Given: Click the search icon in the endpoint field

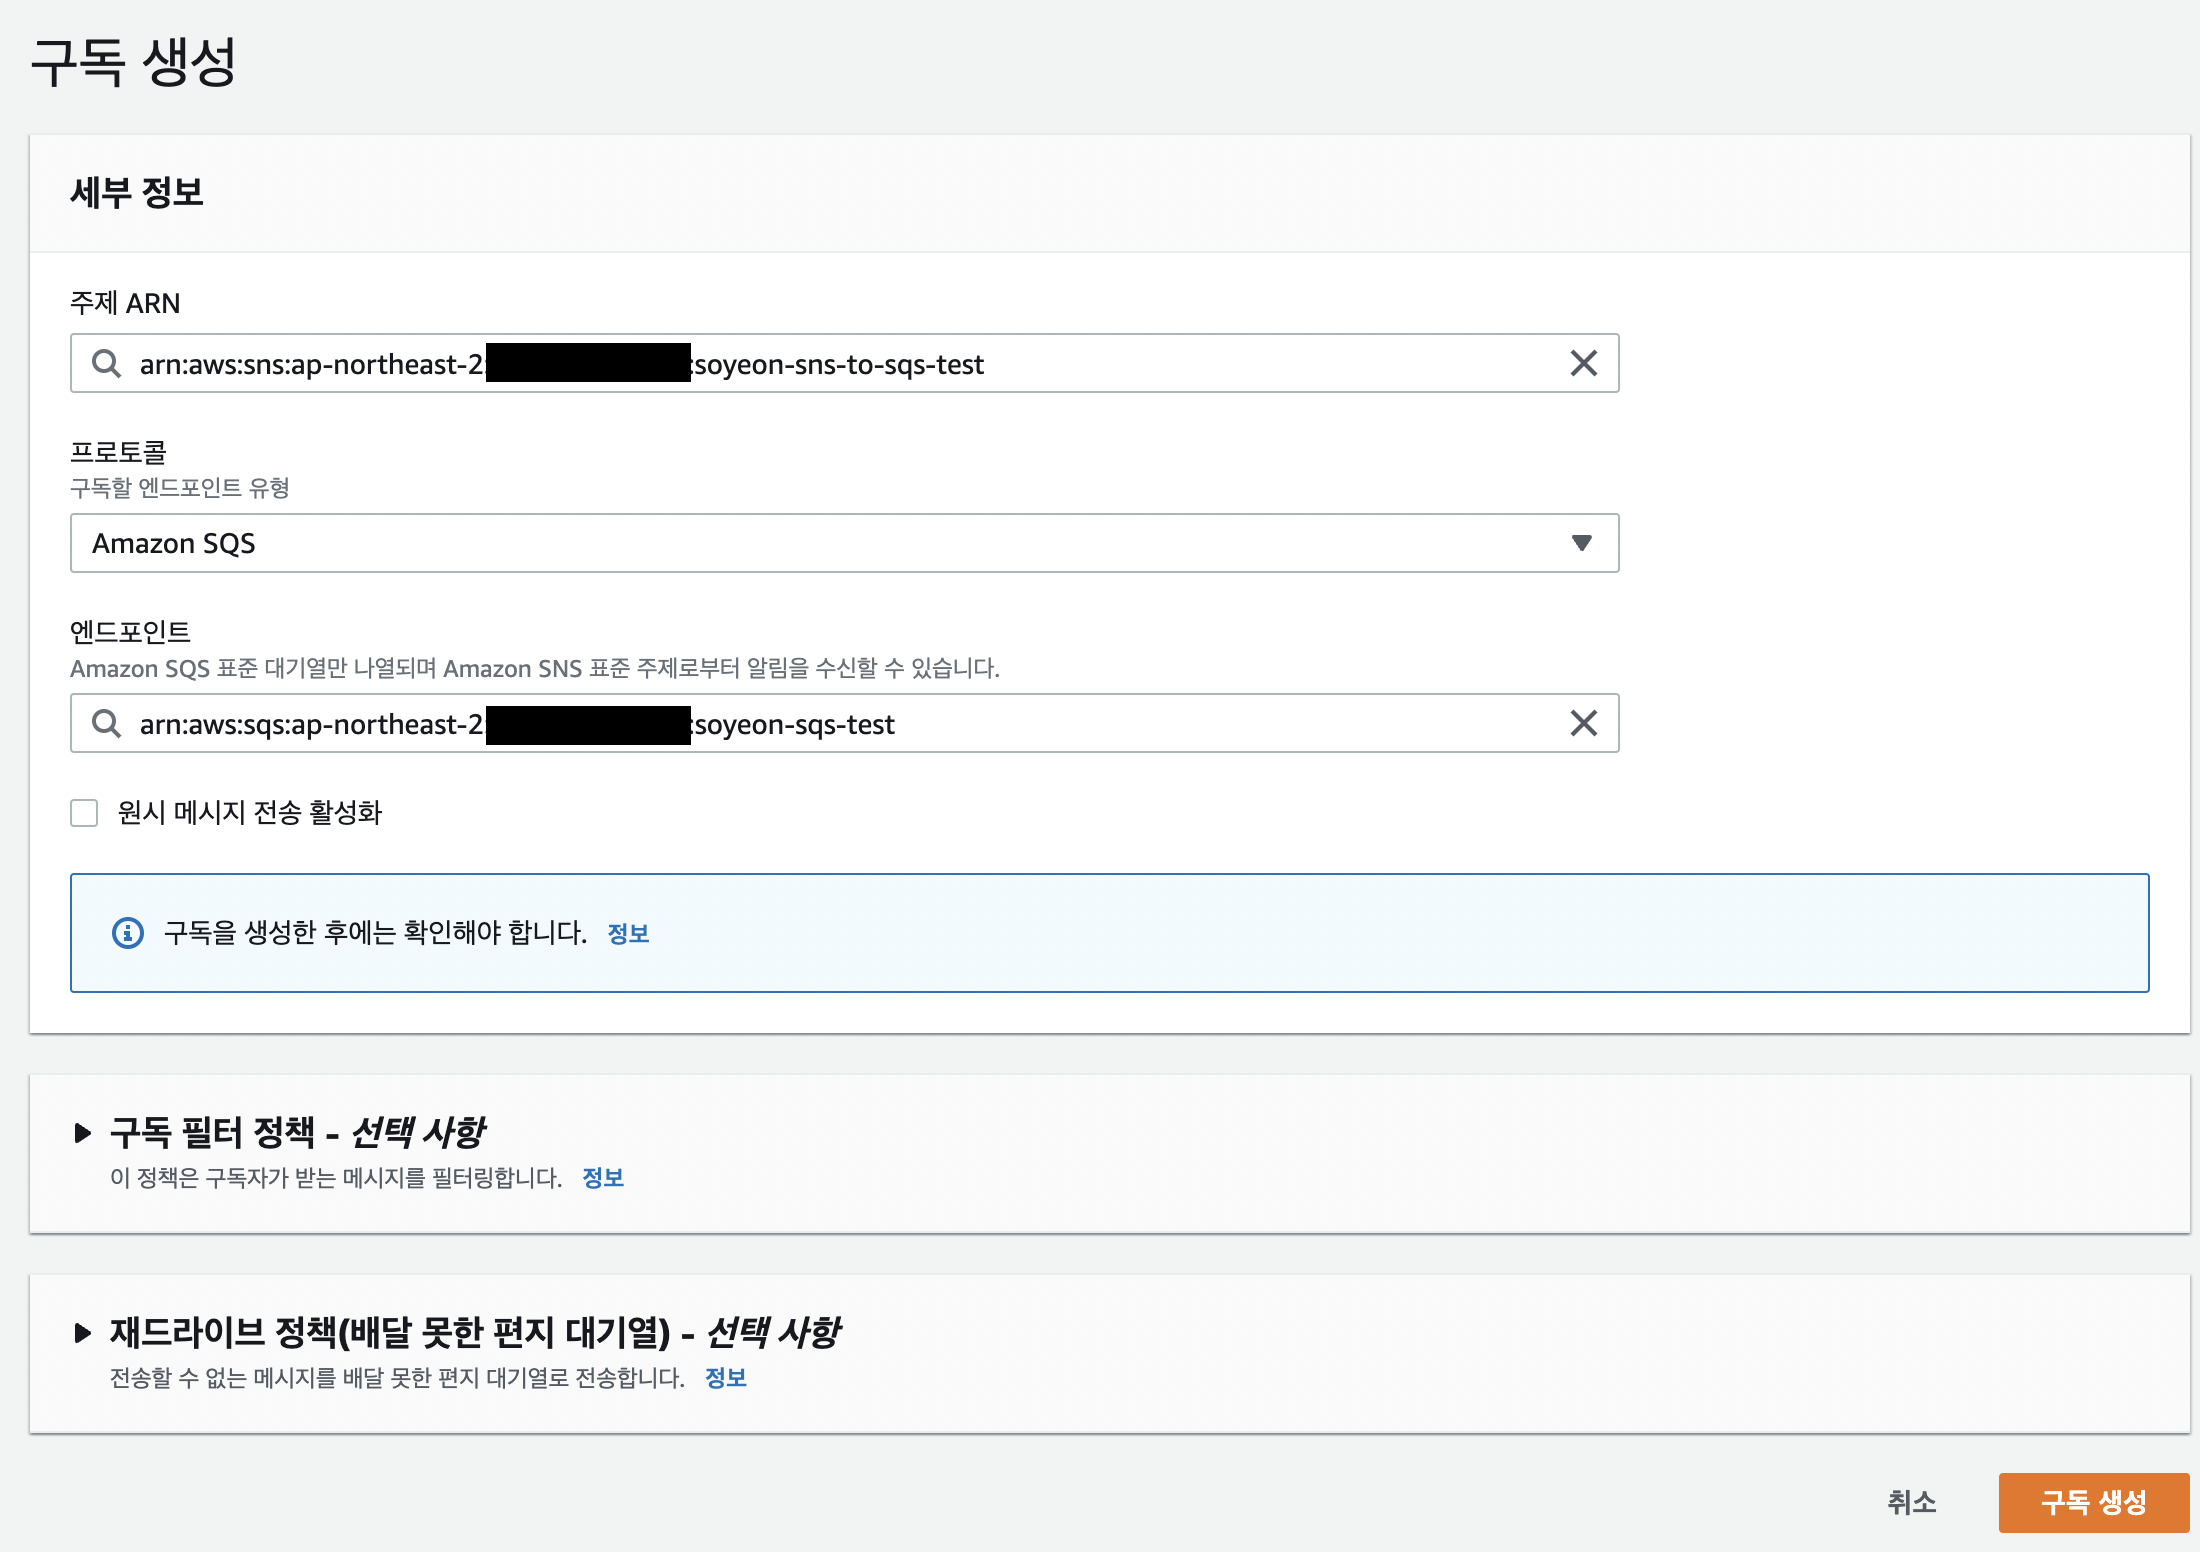Looking at the screenshot, I should tap(106, 723).
